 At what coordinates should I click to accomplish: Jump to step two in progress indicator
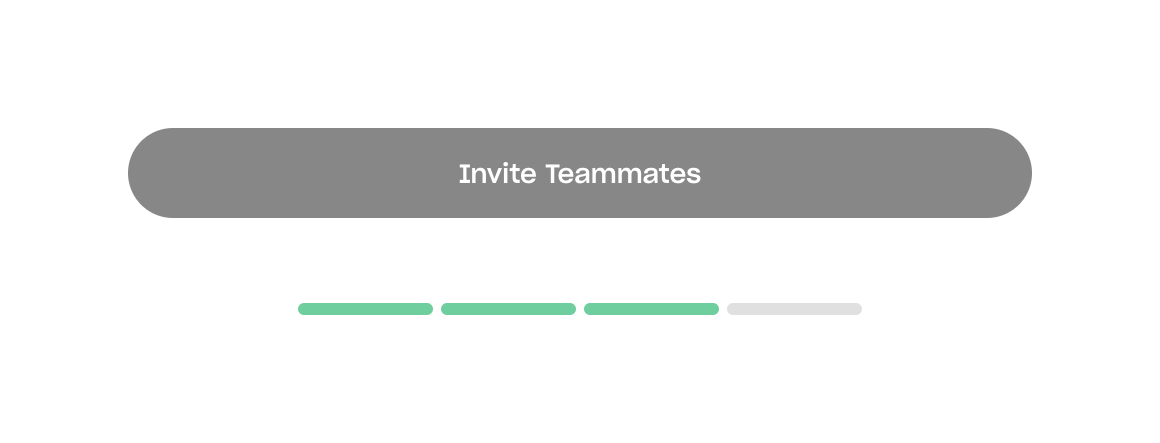[508, 309]
